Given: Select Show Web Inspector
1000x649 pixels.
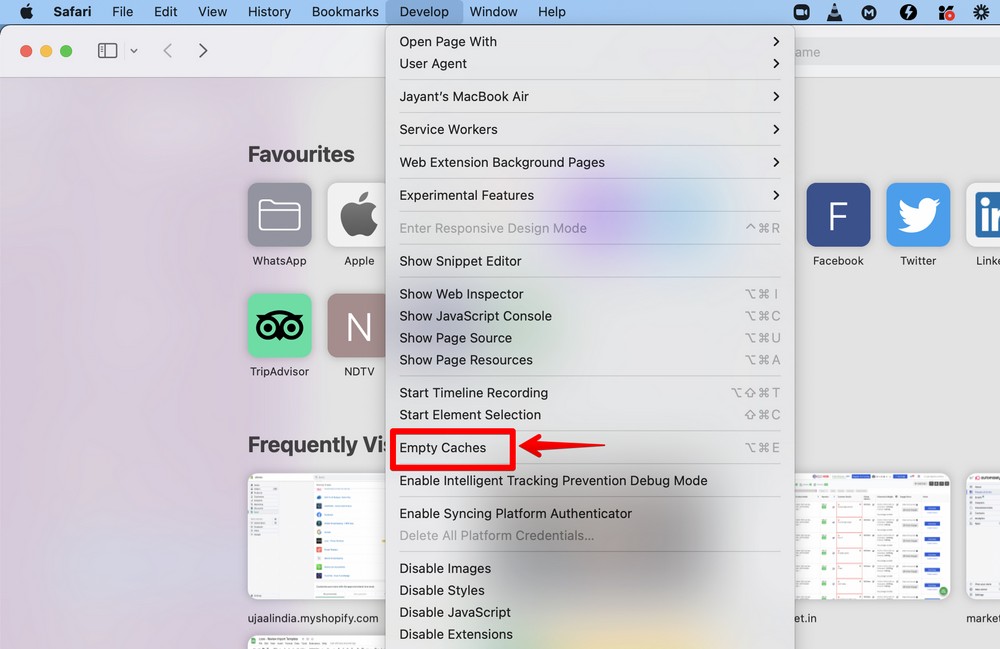Looking at the screenshot, I should [589, 294].
